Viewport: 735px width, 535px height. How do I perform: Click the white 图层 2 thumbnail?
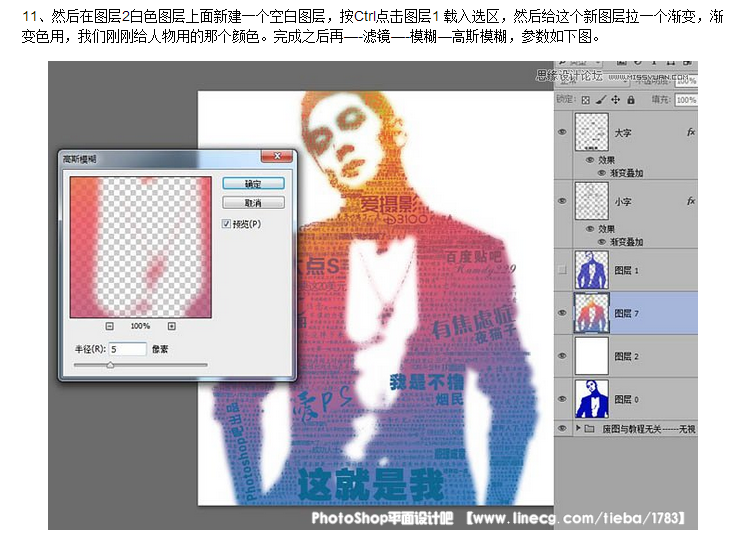point(592,356)
